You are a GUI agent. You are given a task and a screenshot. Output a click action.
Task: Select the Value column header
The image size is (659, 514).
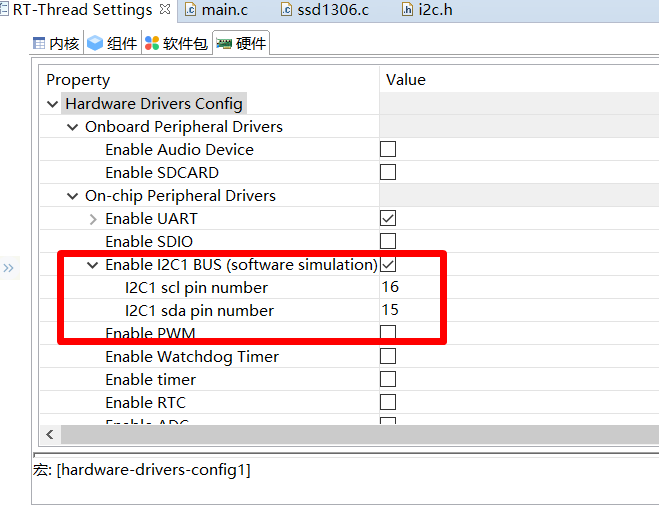click(x=406, y=80)
